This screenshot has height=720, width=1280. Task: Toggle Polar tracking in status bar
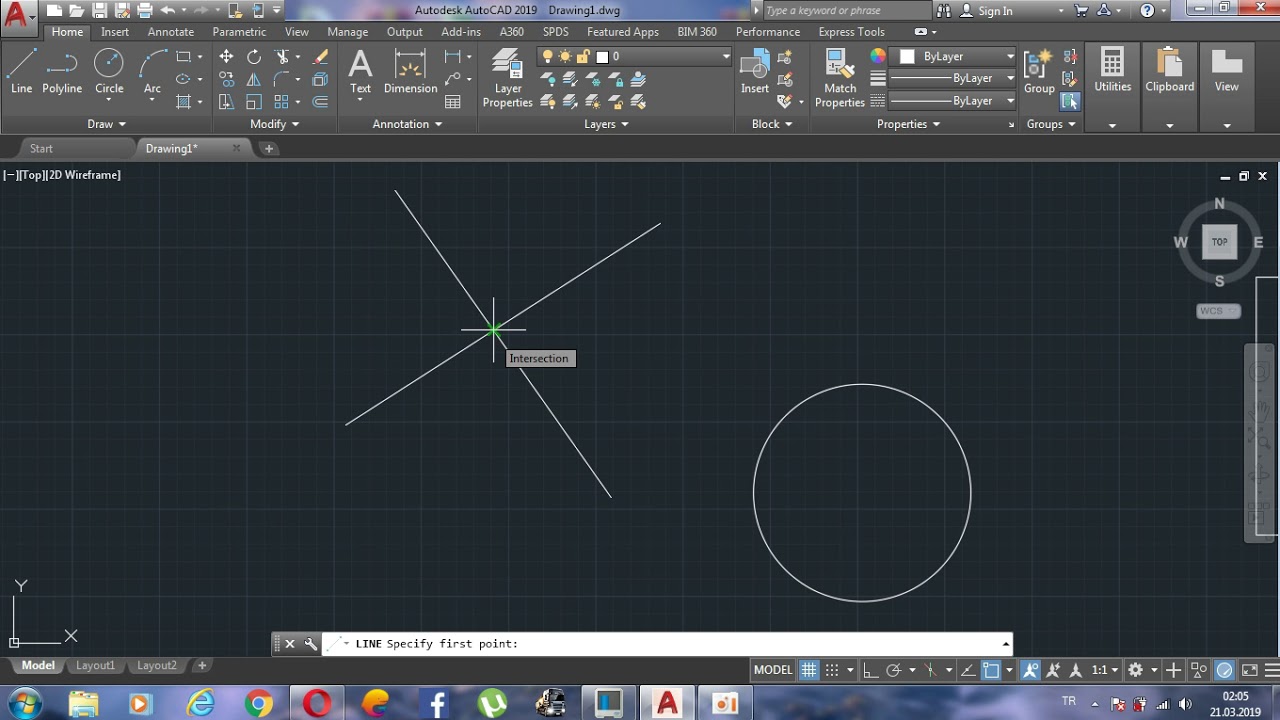(x=894, y=670)
